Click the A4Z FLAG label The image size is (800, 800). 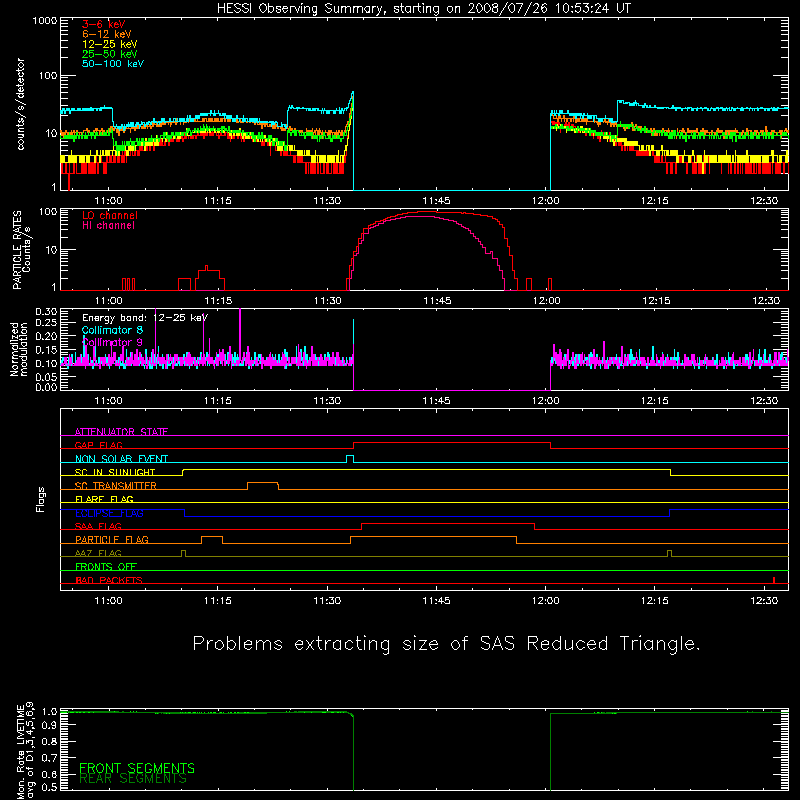pos(98,553)
